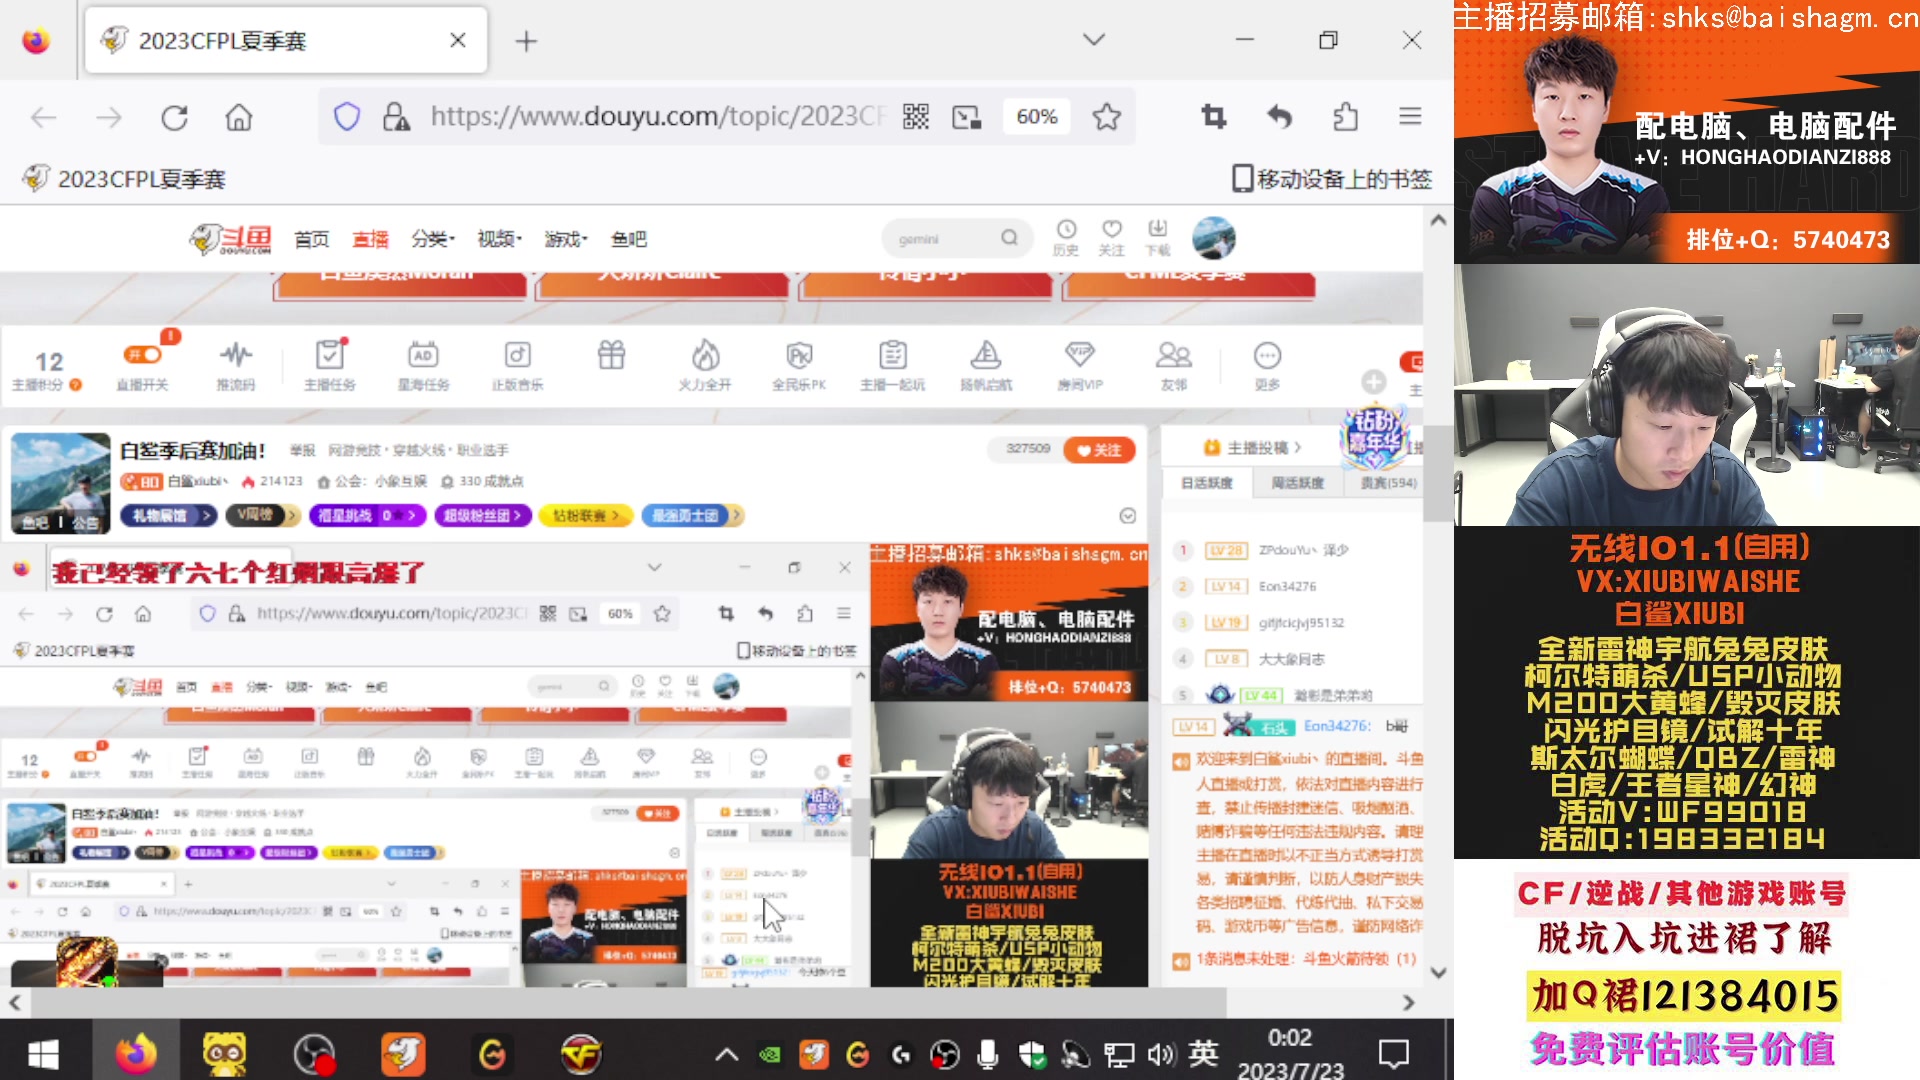Open 直播 in Douyu nav
1920x1080 pixels.
[x=371, y=239]
